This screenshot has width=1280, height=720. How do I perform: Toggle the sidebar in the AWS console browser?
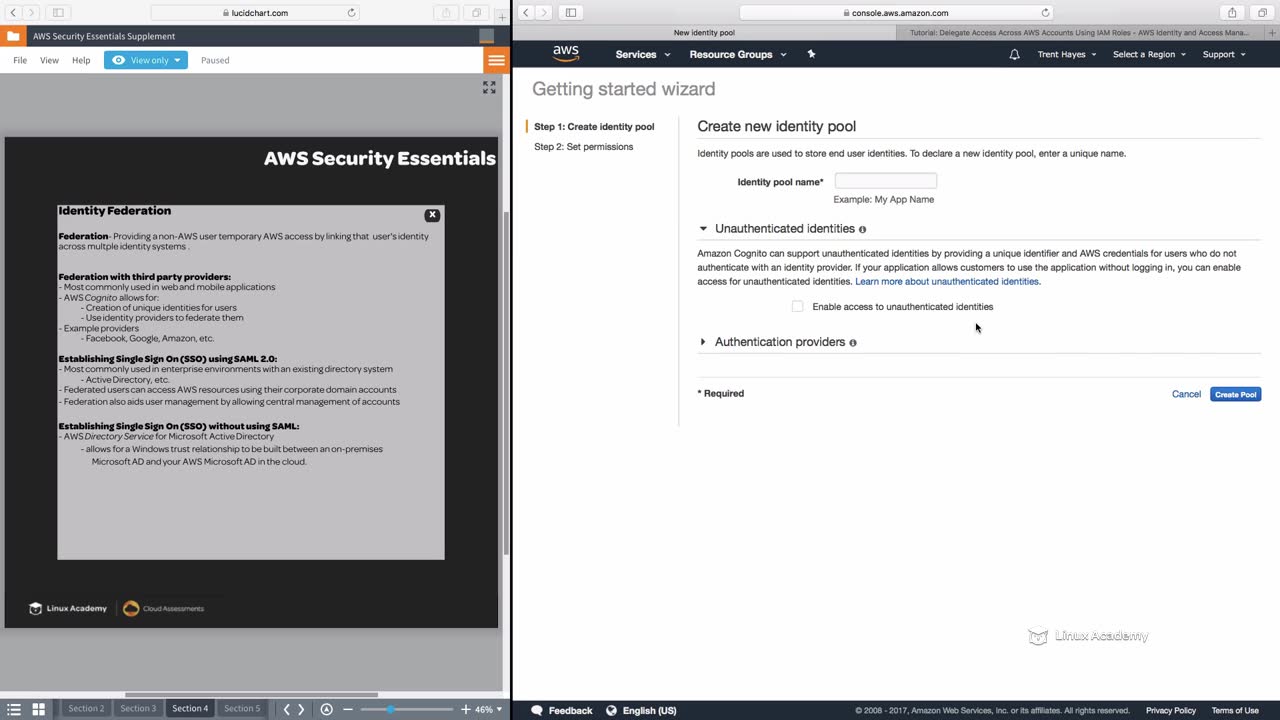coord(571,13)
